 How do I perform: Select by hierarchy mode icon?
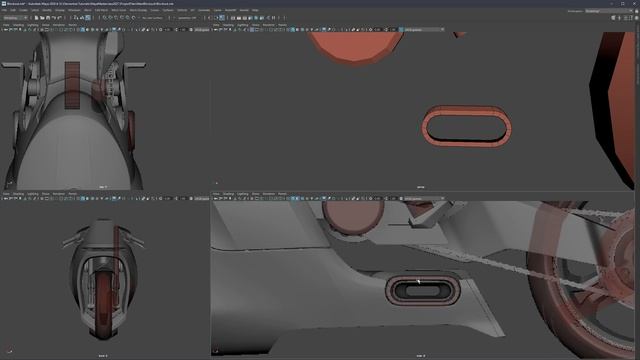(x=76, y=18)
